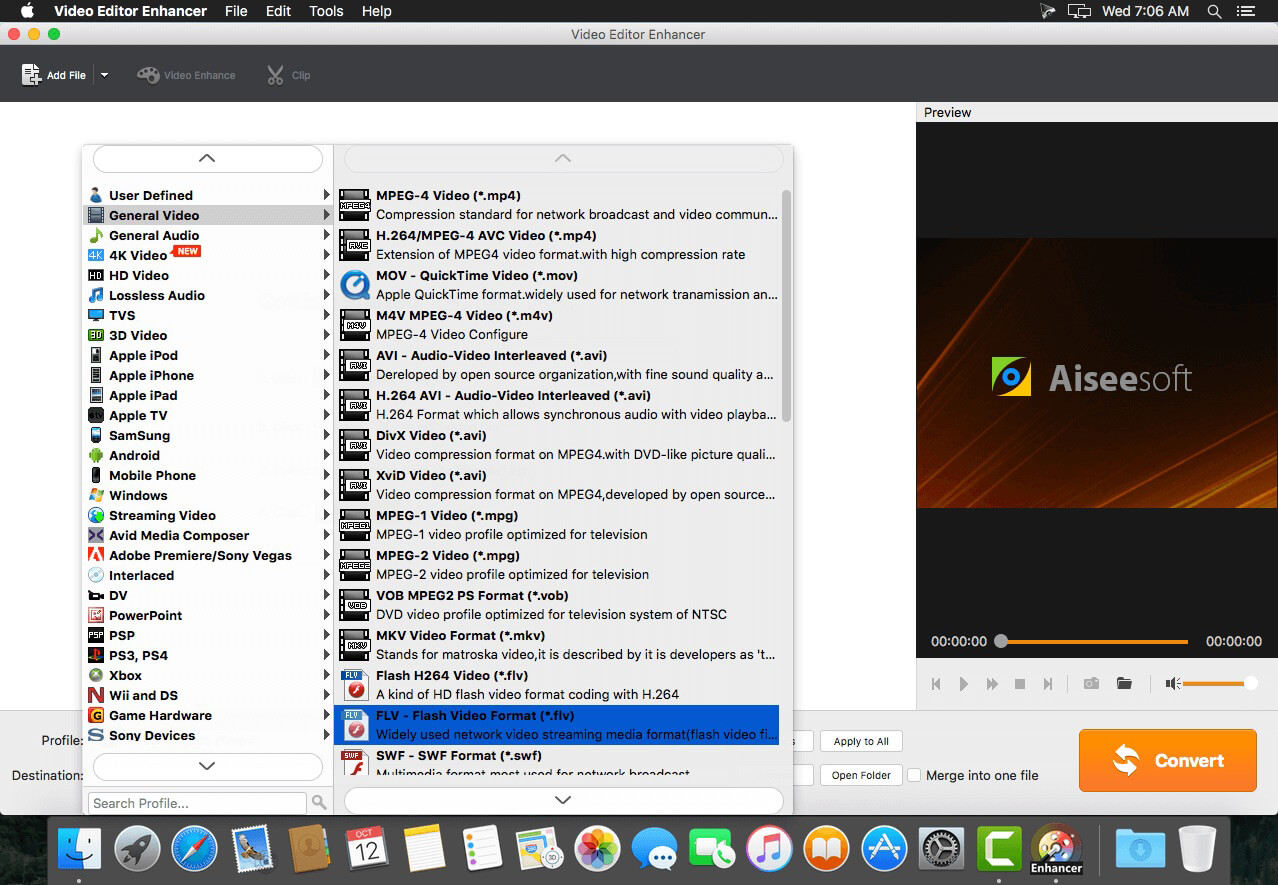
Task: Expand the Mobile Phone submenu arrow
Action: [326, 475]
